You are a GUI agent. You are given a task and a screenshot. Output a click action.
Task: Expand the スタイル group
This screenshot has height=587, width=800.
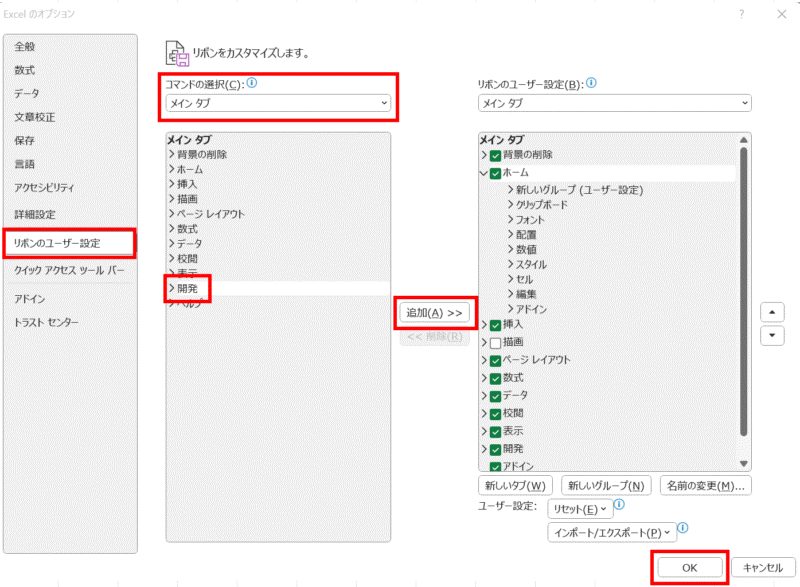tap(511, 264)
